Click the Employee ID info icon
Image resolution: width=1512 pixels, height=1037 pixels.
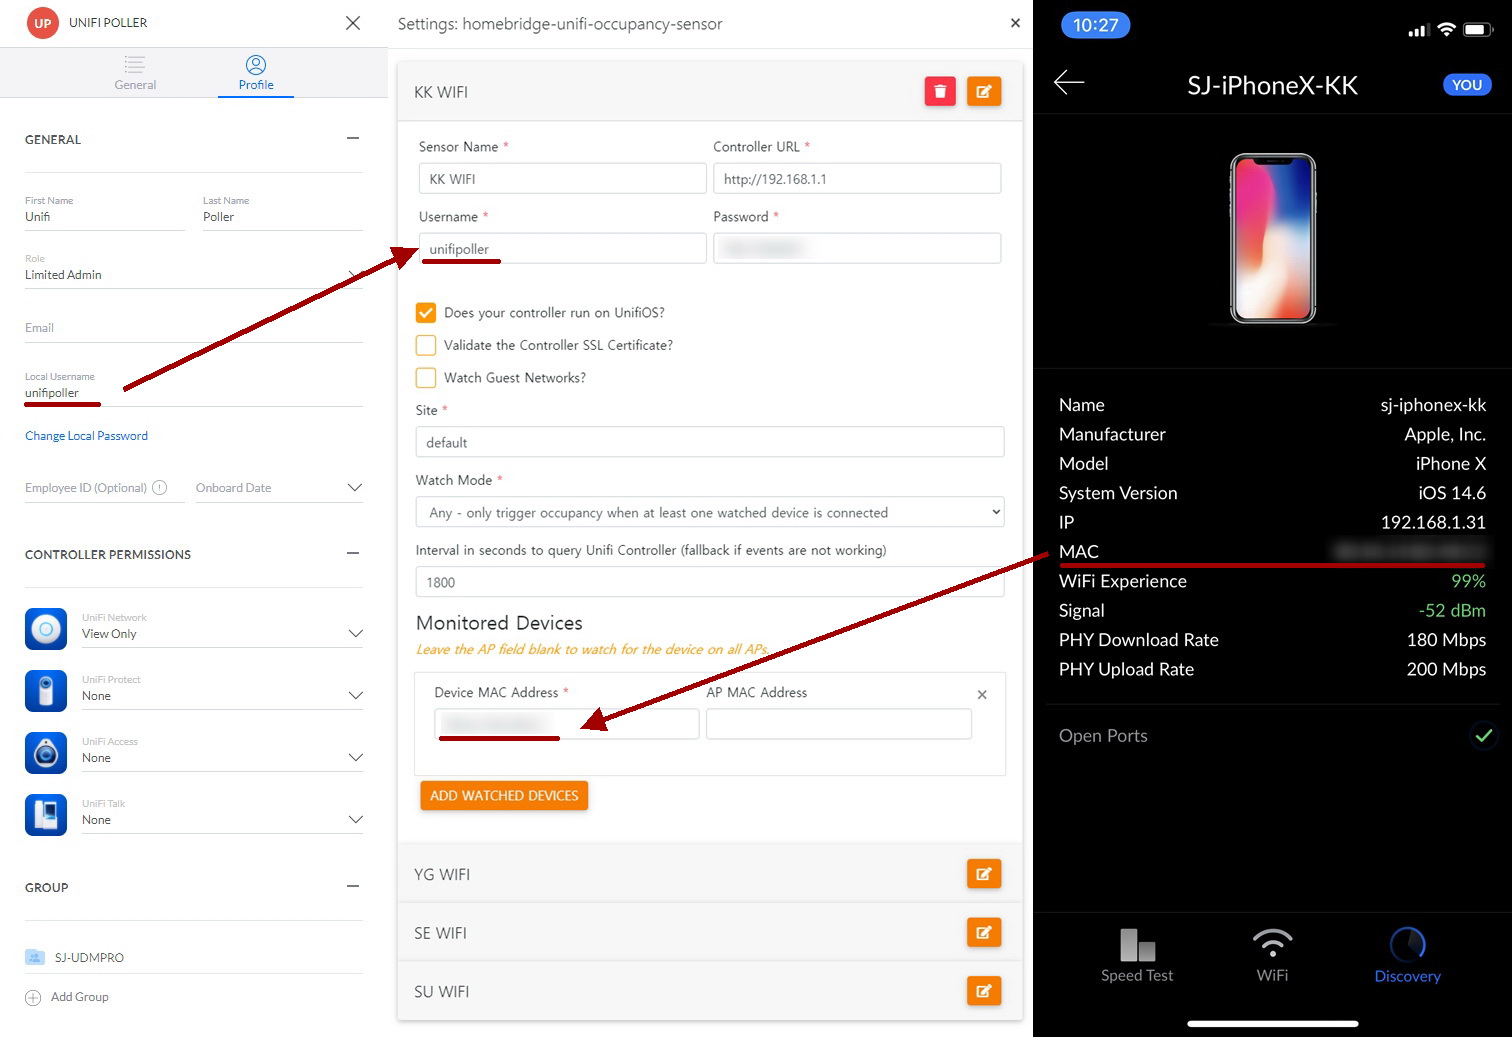[x=160, y=488]
